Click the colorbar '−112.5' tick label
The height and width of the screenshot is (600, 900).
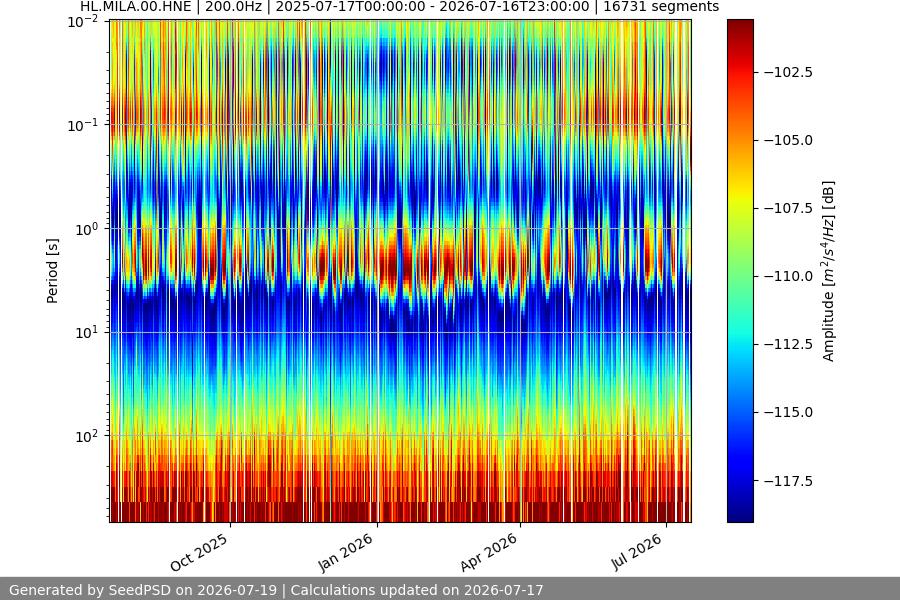(789, 344)
